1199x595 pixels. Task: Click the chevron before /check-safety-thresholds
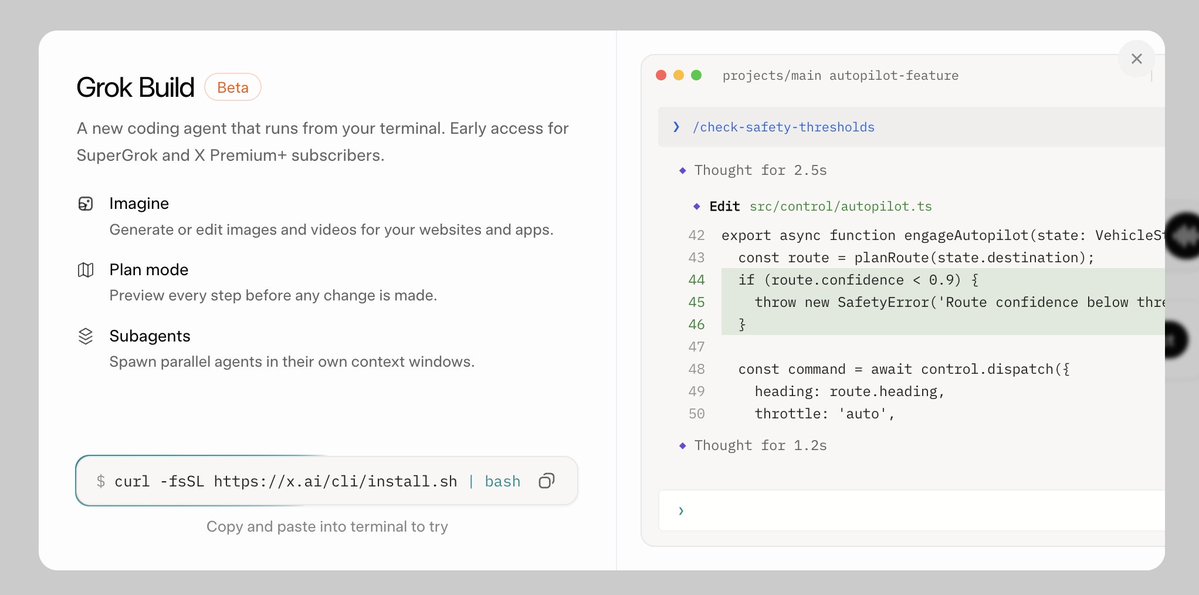pos(676,127)
